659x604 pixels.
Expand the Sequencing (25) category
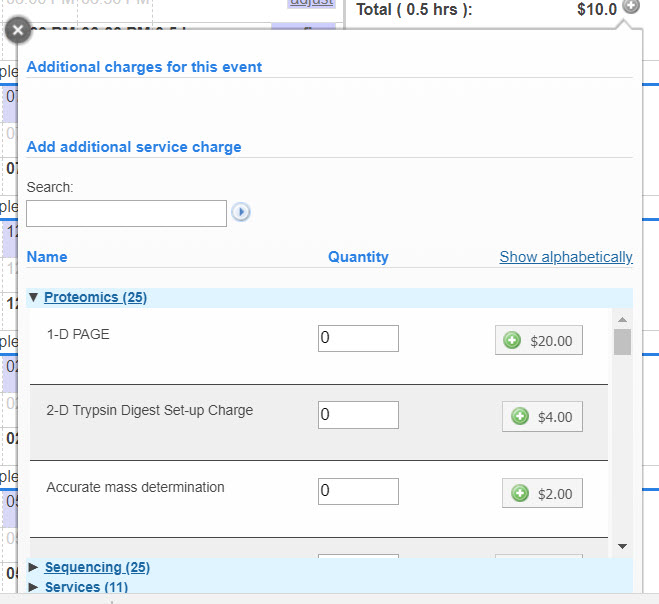(x=97, y=567)
